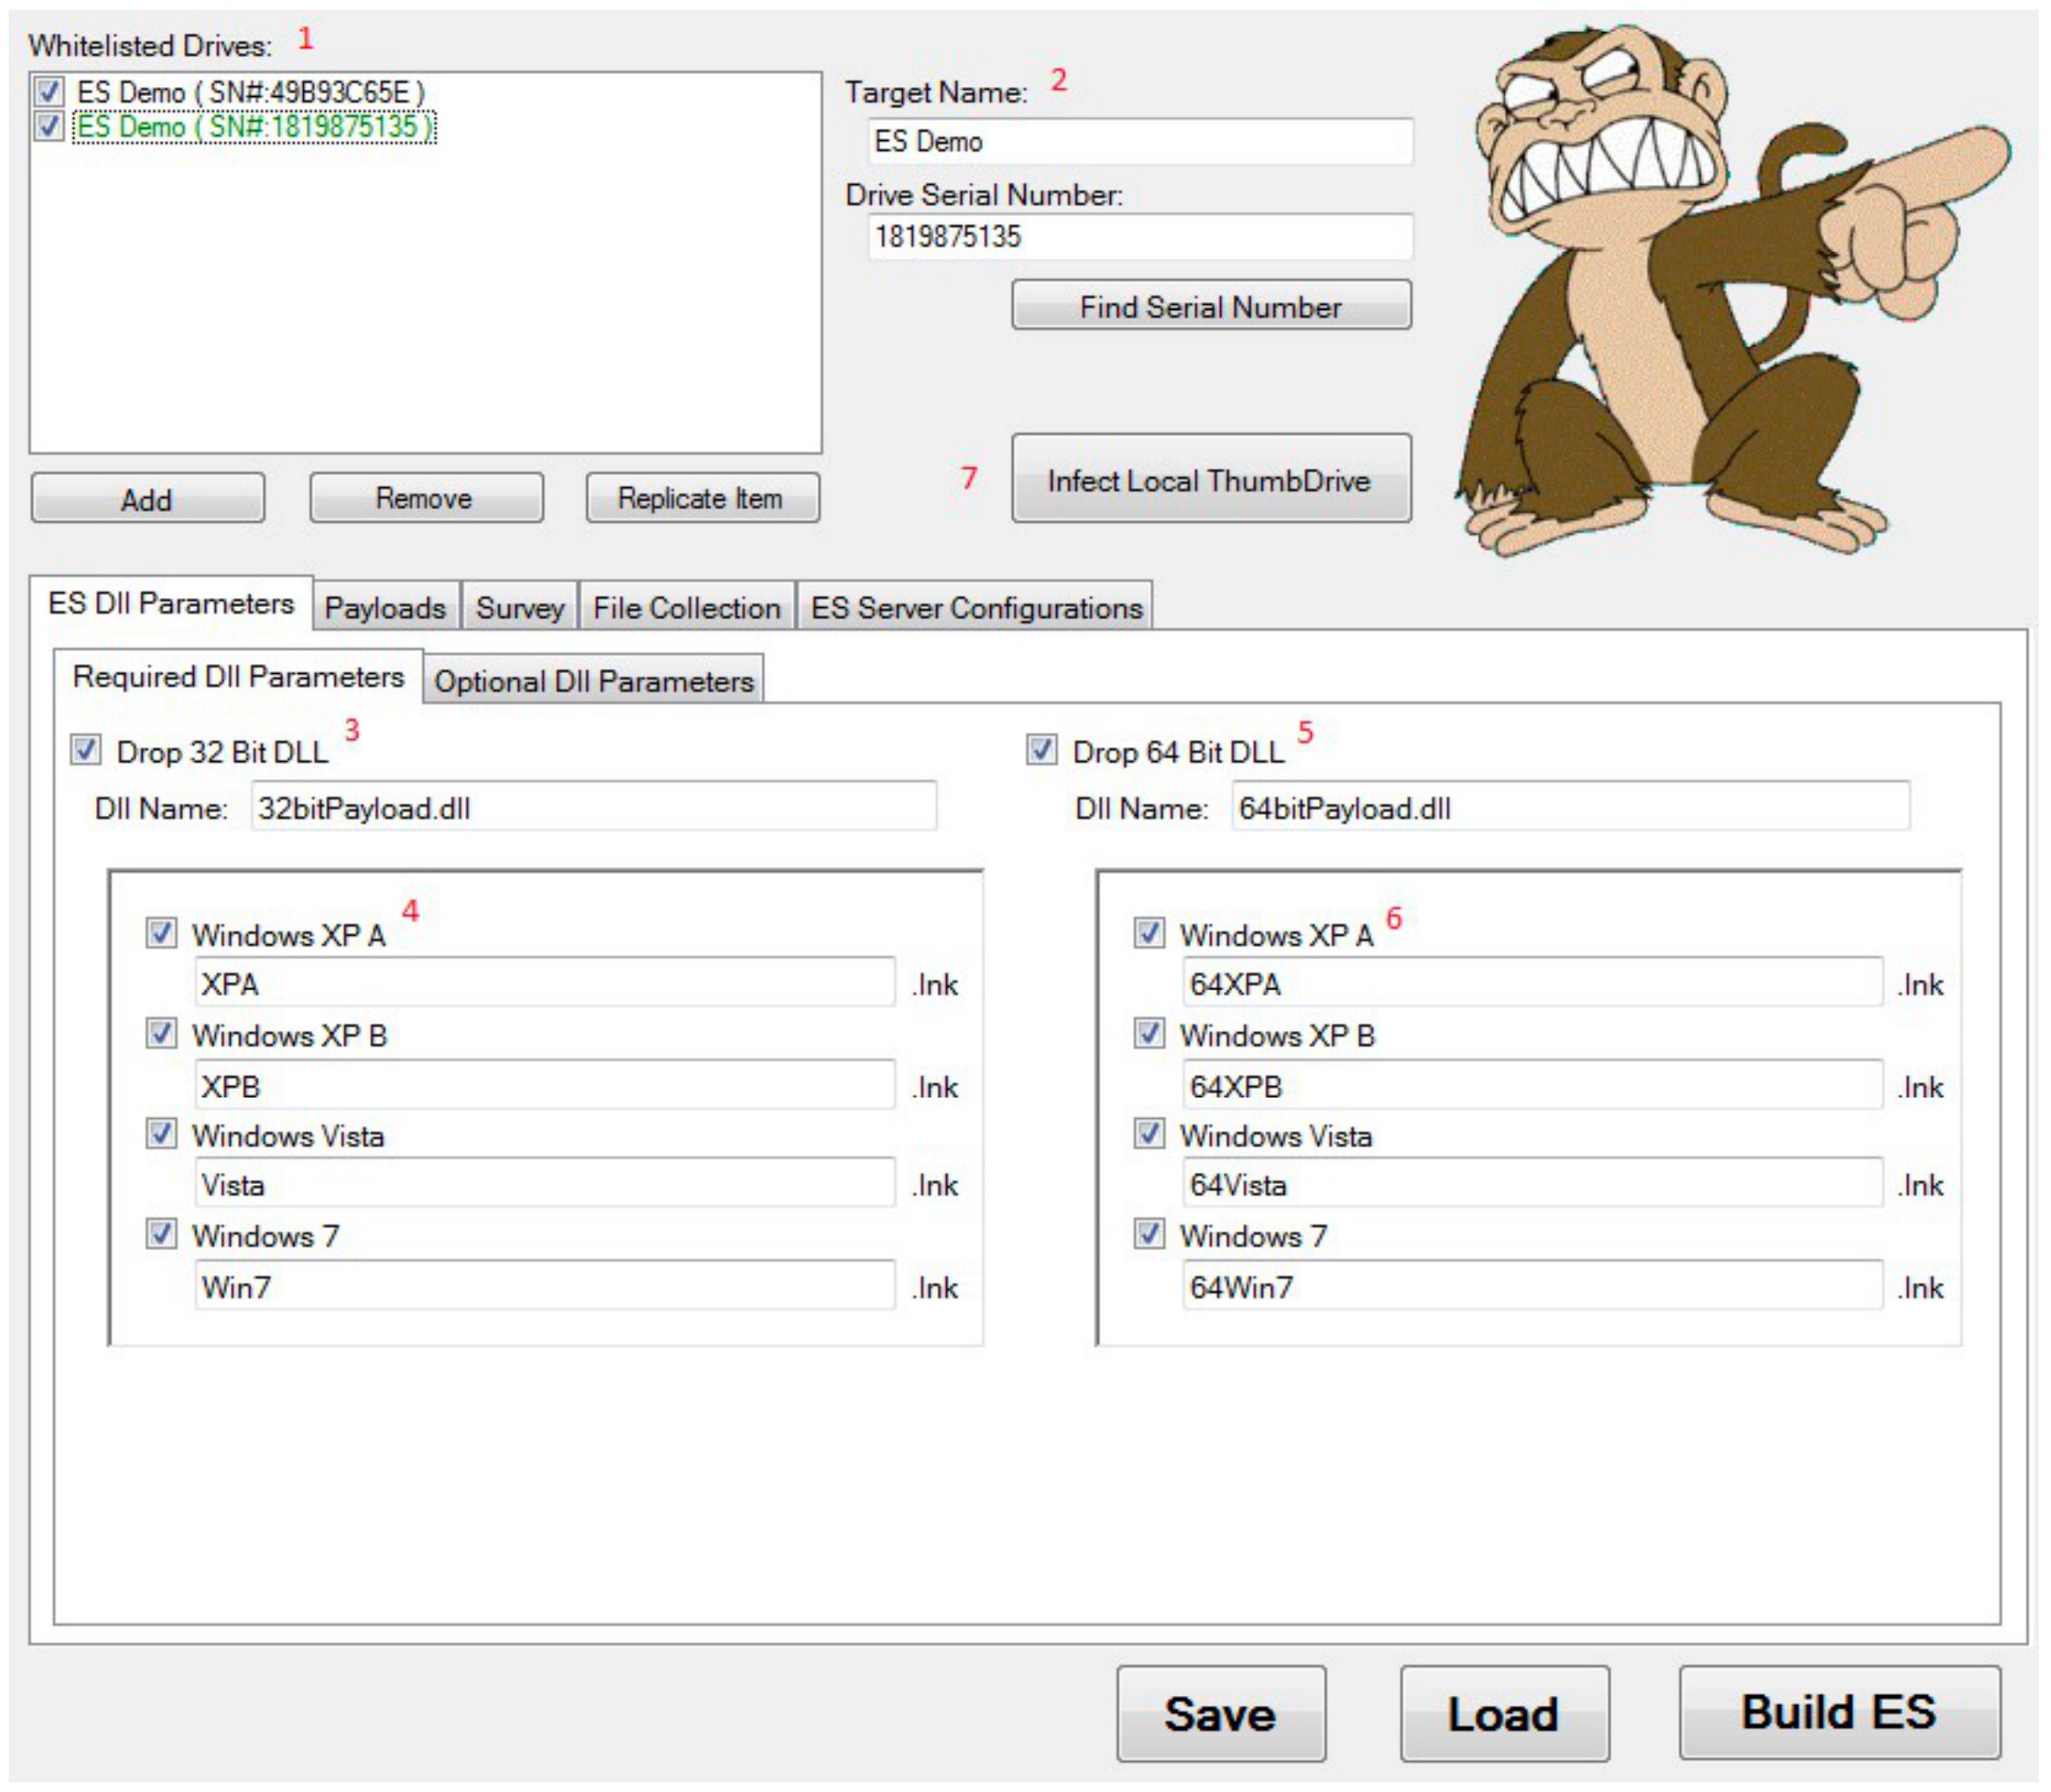Click the Win7 link name field
2051x1792 pixels.
tap(545, 1285)
